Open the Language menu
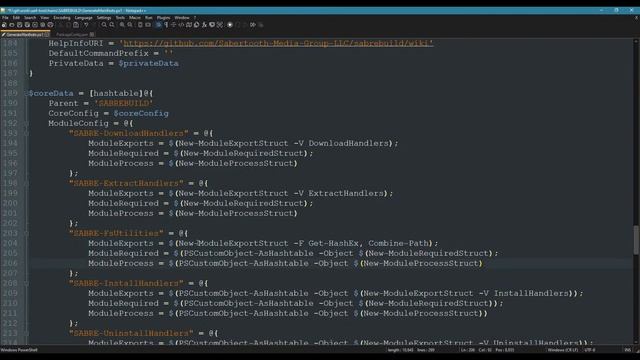 (x=83, y=18)
